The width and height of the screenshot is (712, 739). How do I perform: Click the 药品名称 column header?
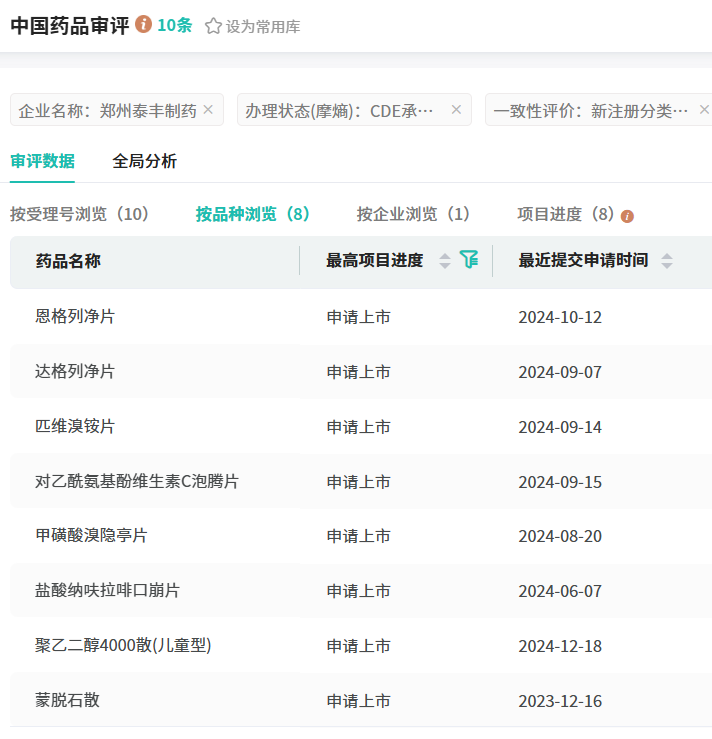68,261
